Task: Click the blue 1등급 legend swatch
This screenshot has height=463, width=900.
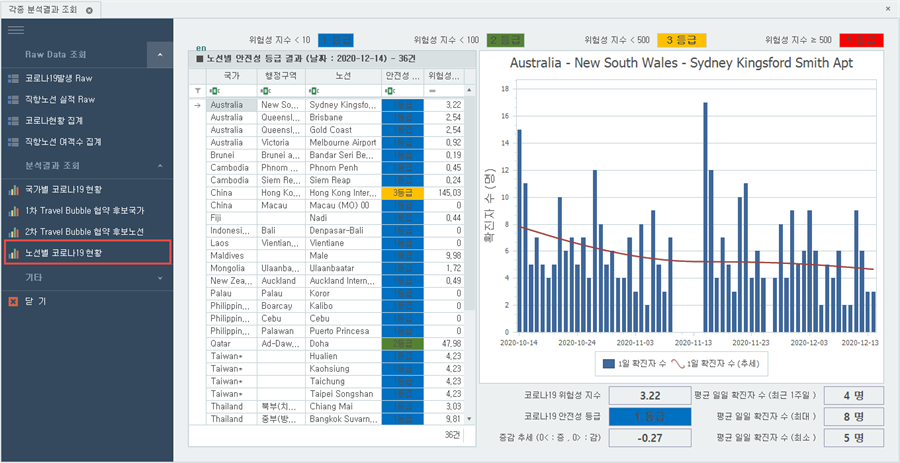Action: 335,40
